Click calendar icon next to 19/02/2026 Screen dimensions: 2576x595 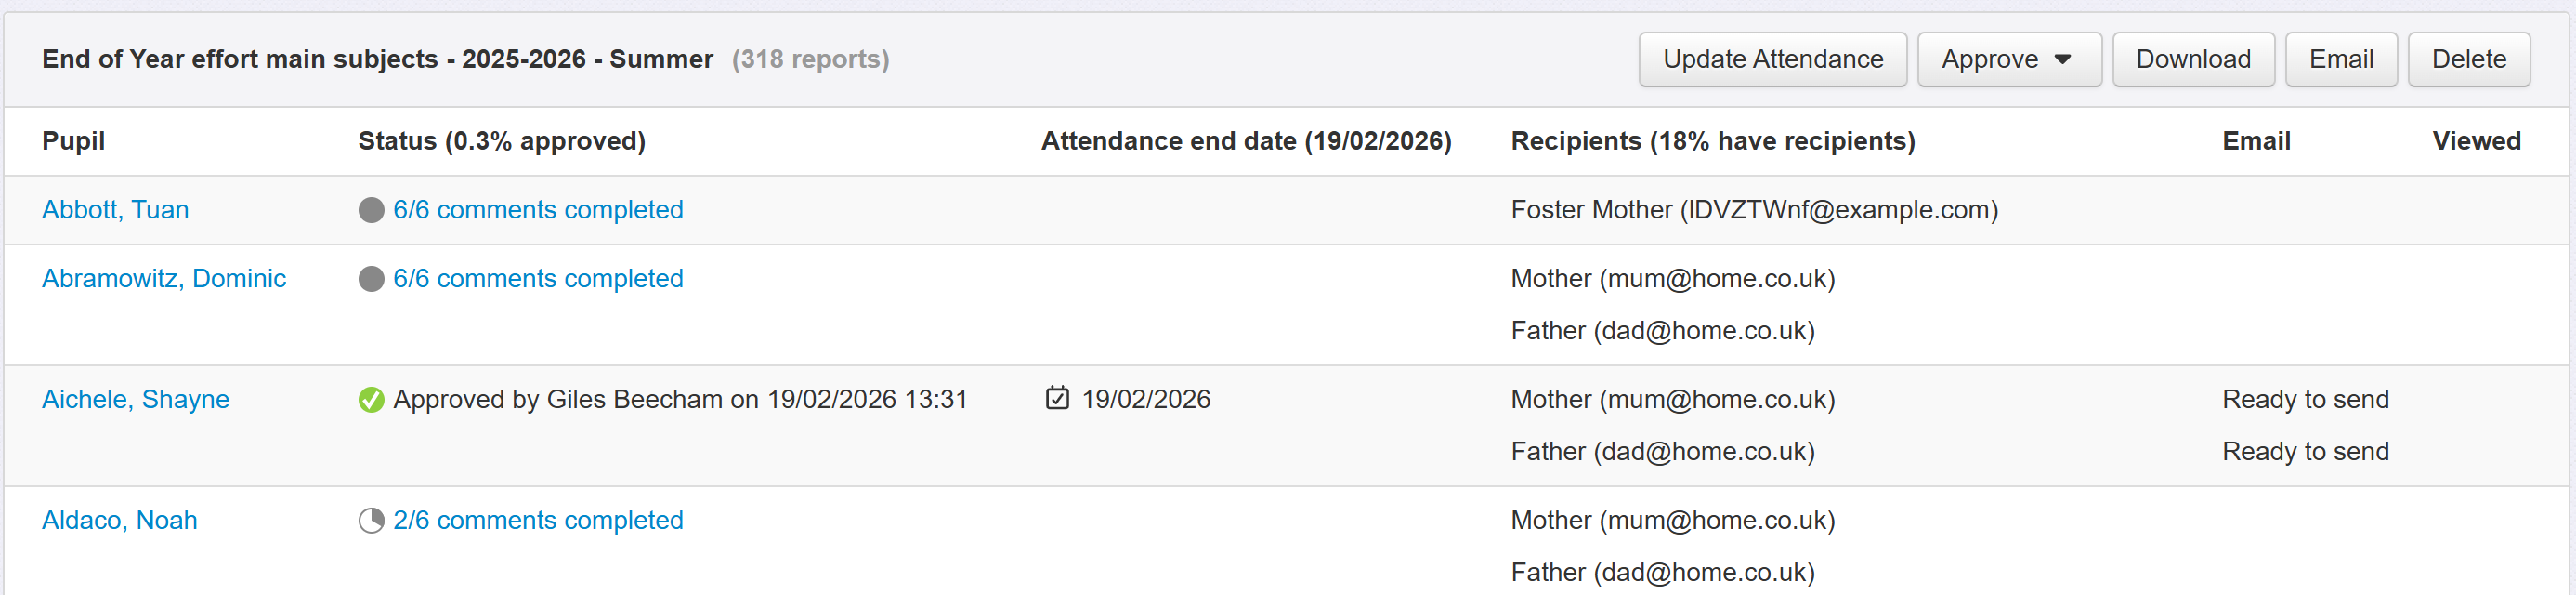[1057, 399]
